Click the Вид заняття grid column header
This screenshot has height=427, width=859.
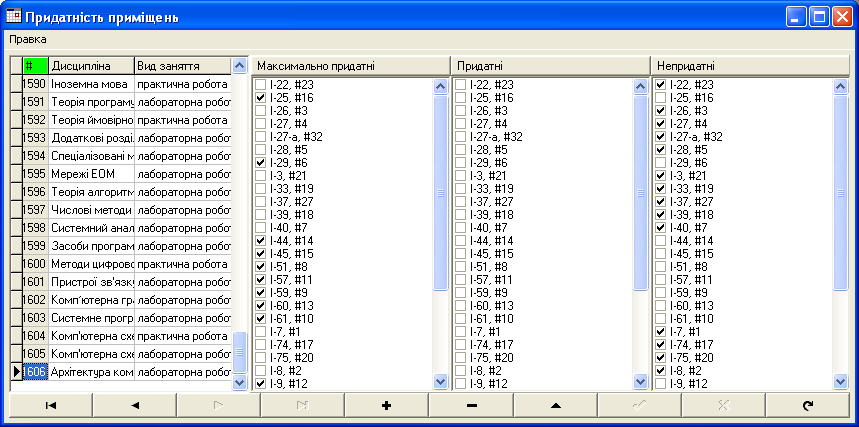click(183, 66)
